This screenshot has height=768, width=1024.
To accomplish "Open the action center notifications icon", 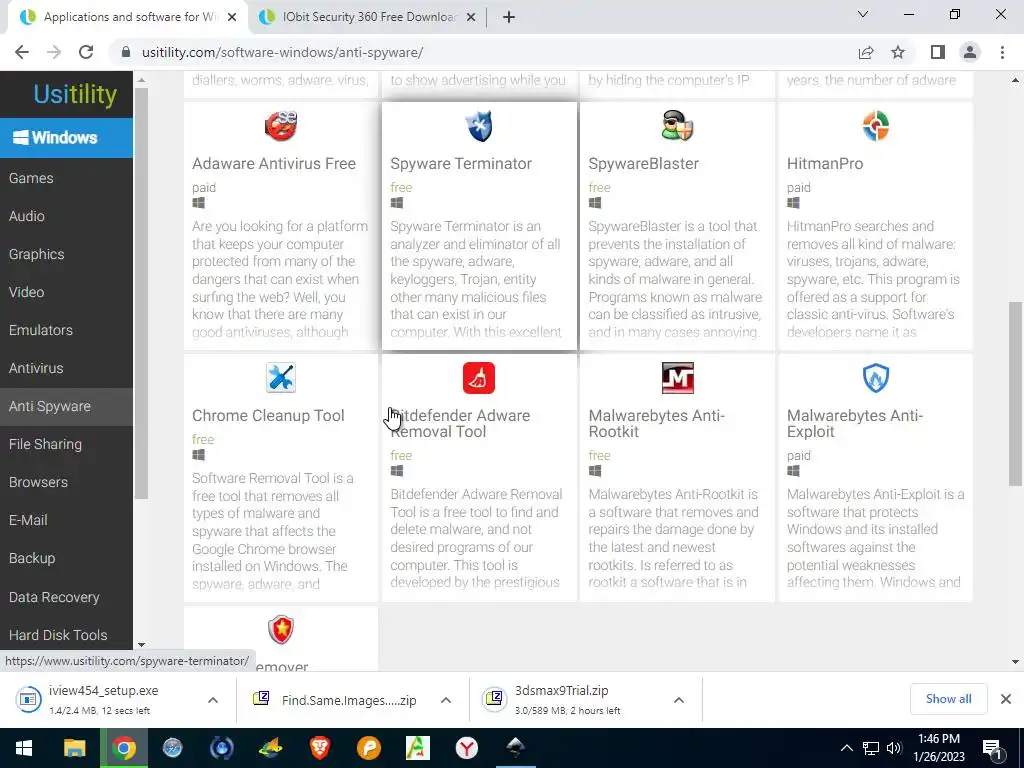I will [993, 748].
